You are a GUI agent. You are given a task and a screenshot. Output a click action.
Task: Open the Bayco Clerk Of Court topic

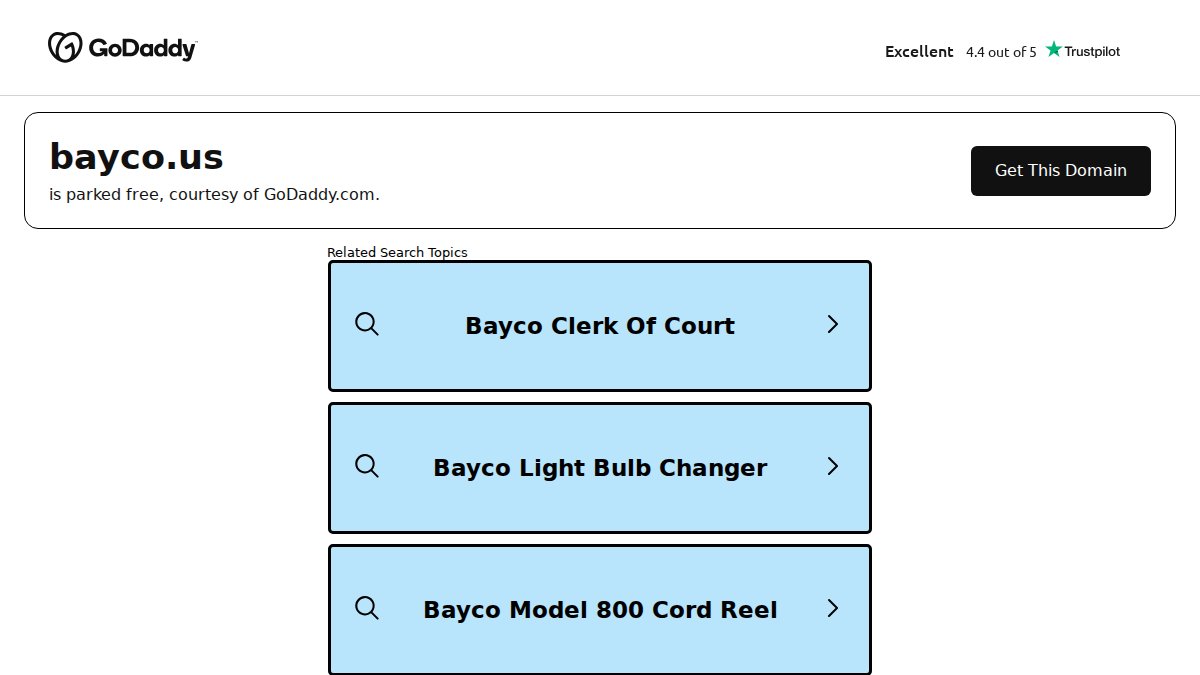(x=600, y=326)
